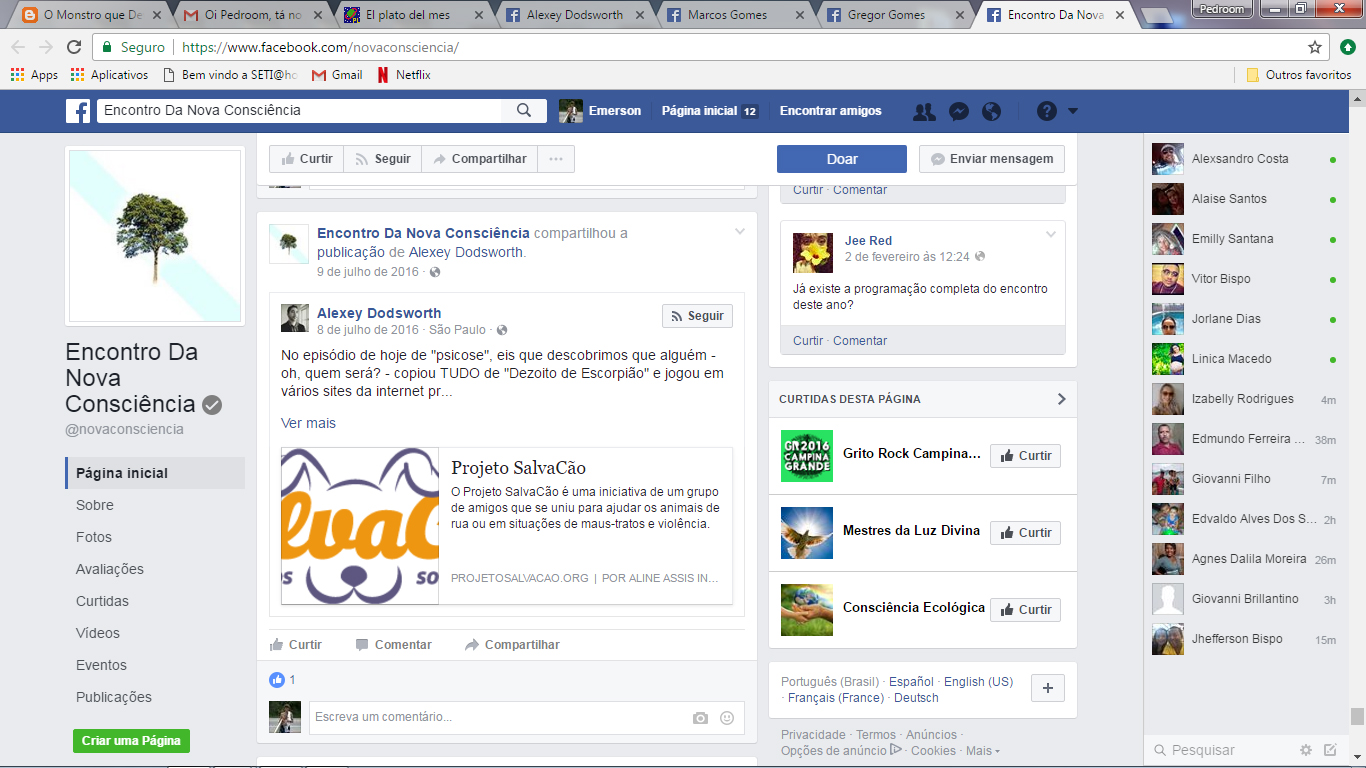
Task: Click the emoji icon in comment box
Action: pyautogui.click(x=727, y=718)
